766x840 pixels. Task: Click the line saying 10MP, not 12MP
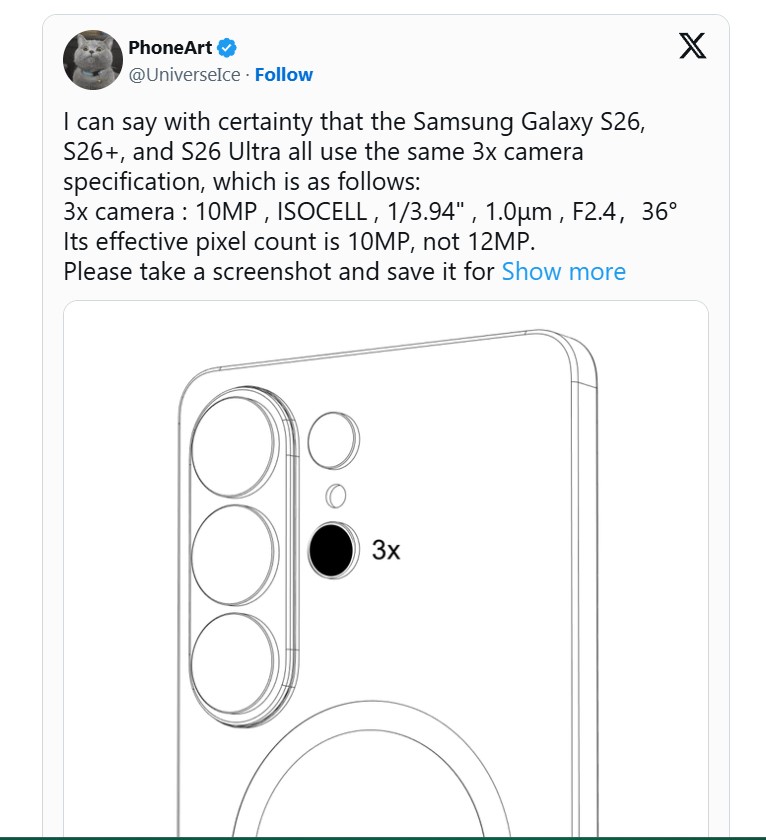click(299, 242)
